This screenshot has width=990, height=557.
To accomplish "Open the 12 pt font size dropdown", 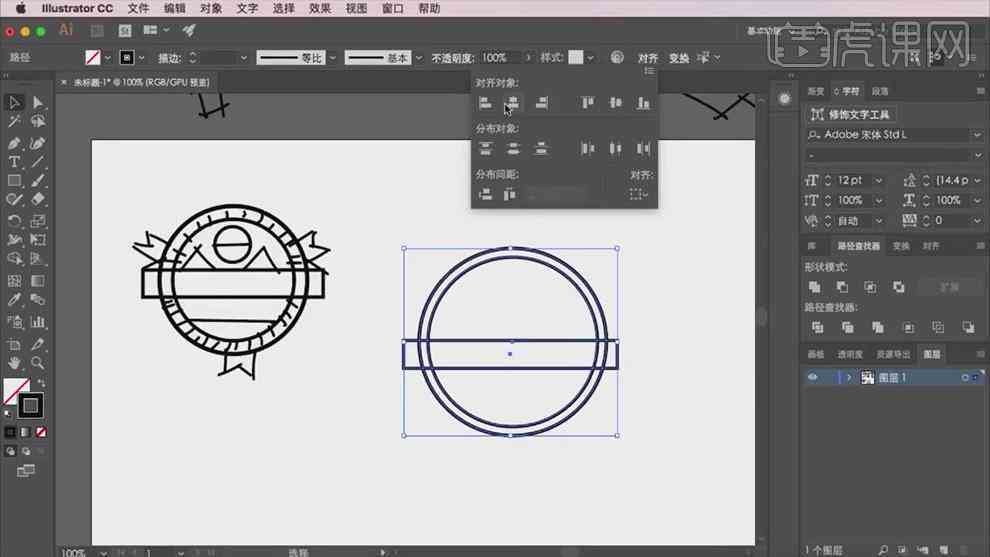I will 878,181.
